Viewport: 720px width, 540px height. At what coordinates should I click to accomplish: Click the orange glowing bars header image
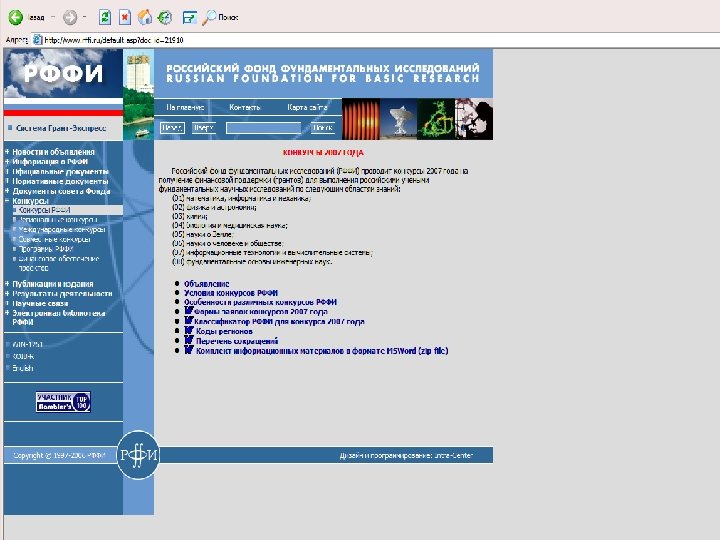pyautogui.click(x=361, y=119)
